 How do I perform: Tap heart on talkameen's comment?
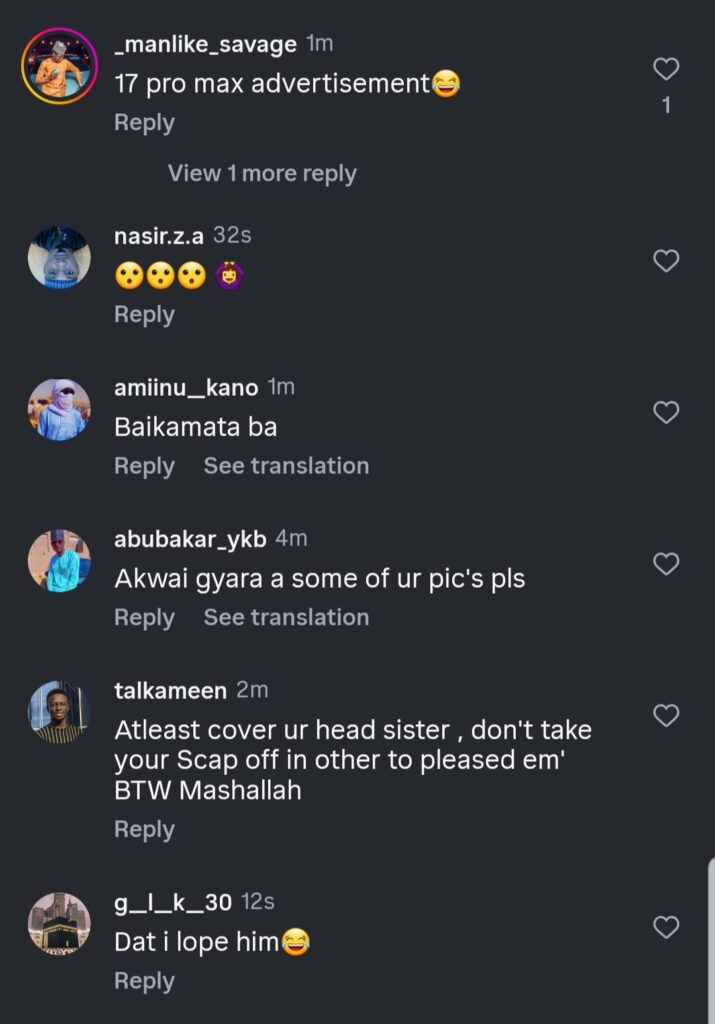pos(666,715)
